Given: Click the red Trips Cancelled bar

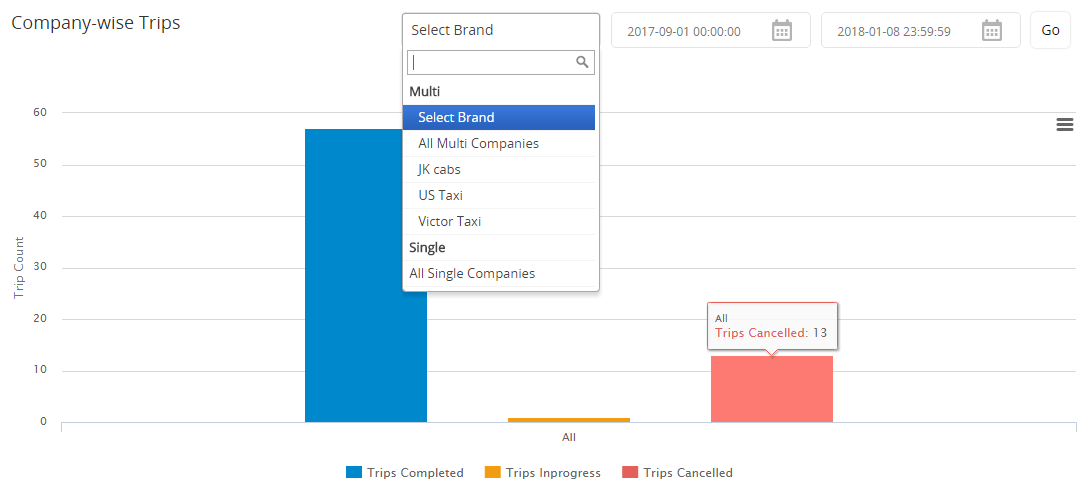Looking at the screenshot, I should point(771,390).
